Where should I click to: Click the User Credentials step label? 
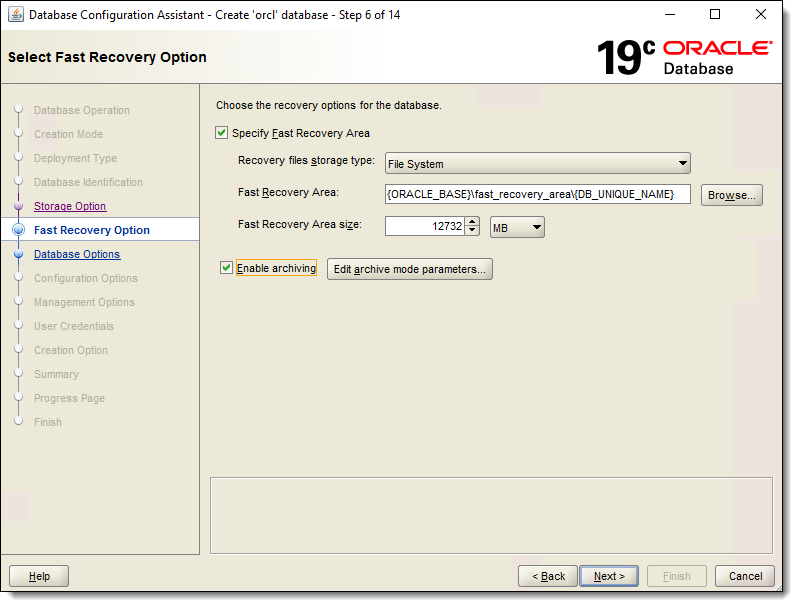tap(74, 326)
